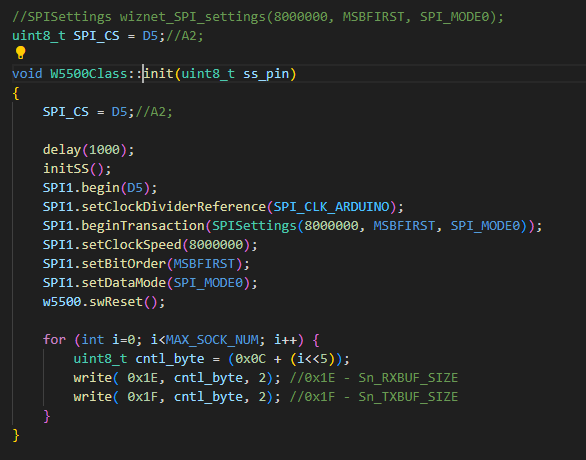This screenshot has width=586, height=460.
Task: Click the SPI1.begin(D5) call
Action: [100, 188]
